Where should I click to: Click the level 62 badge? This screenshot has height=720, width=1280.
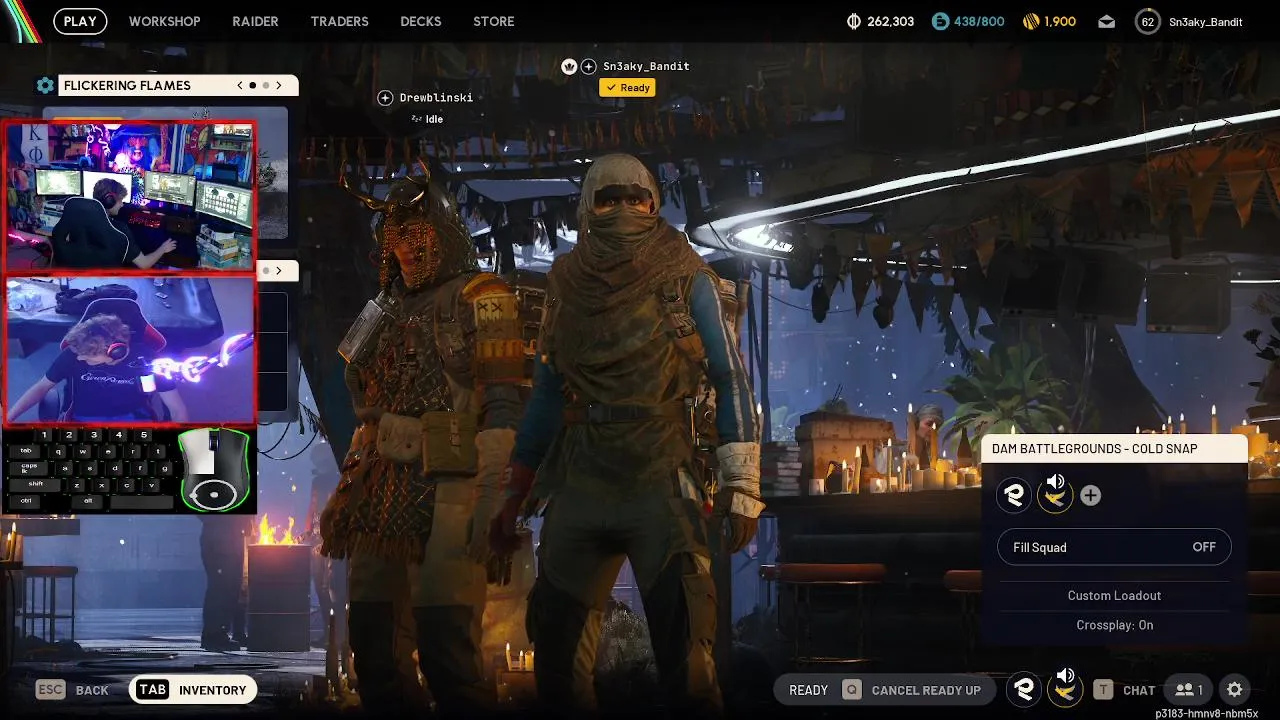point(1147,21)
